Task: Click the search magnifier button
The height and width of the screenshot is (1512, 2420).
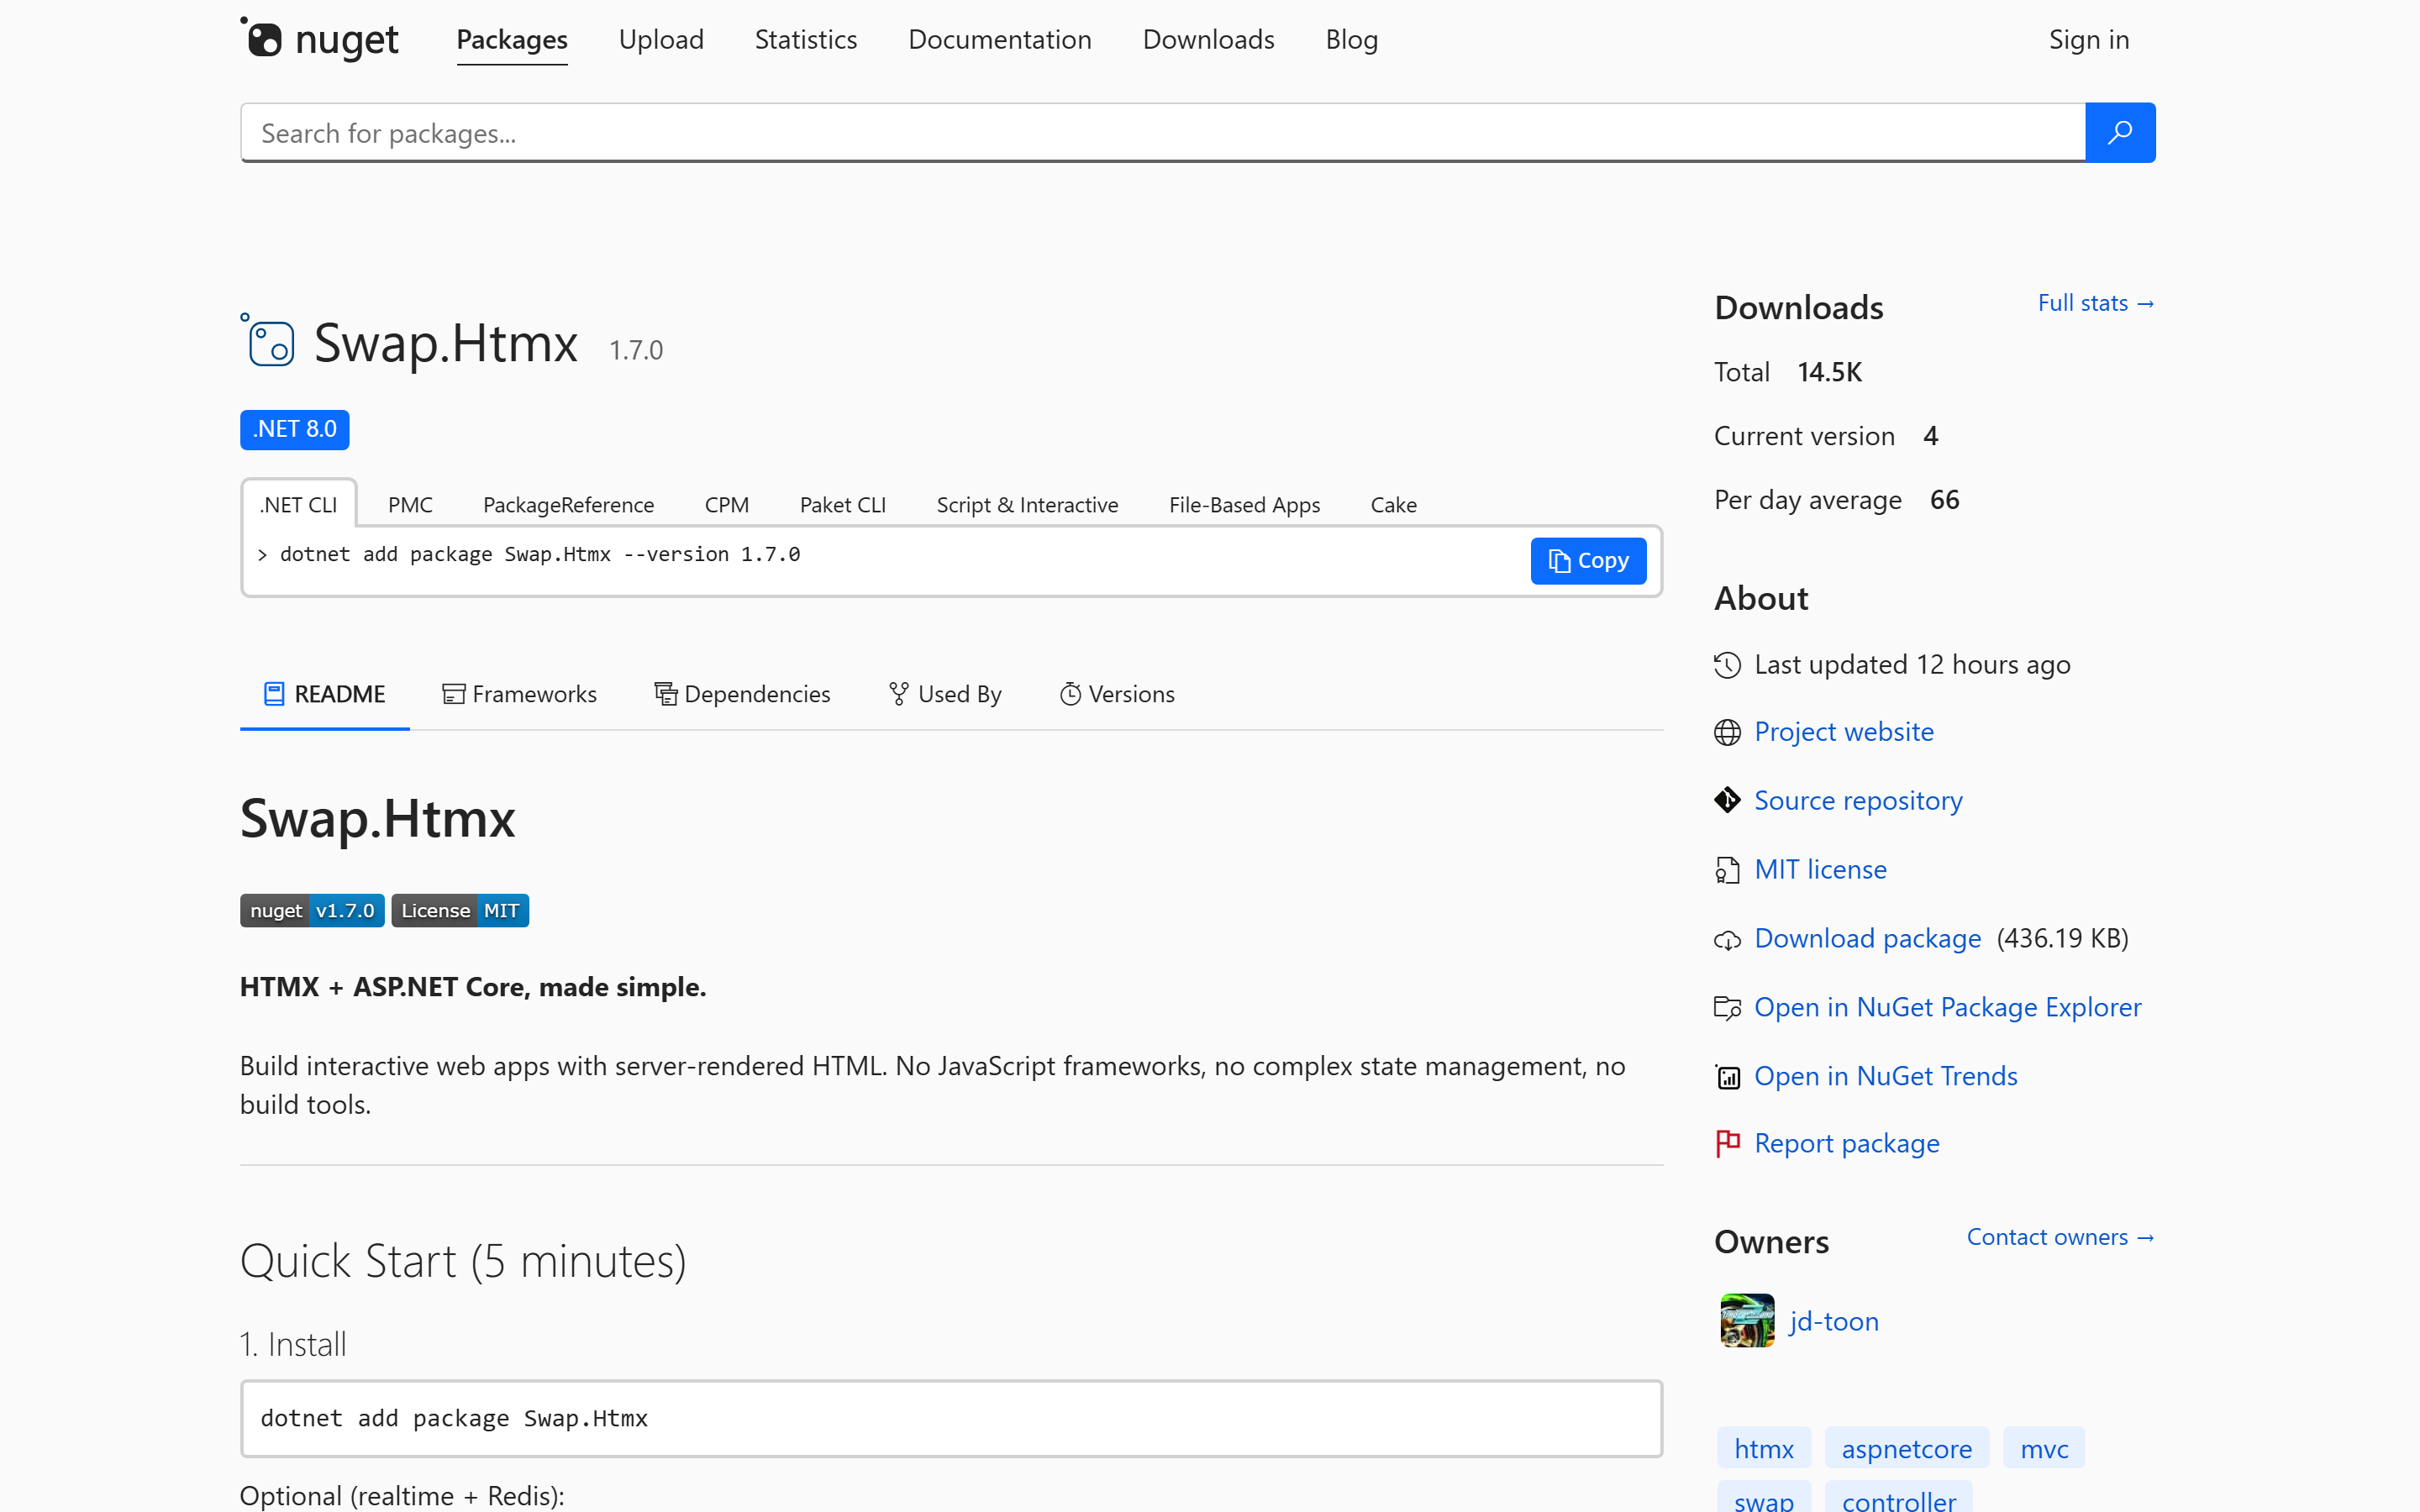Action: coord(2120,132)
